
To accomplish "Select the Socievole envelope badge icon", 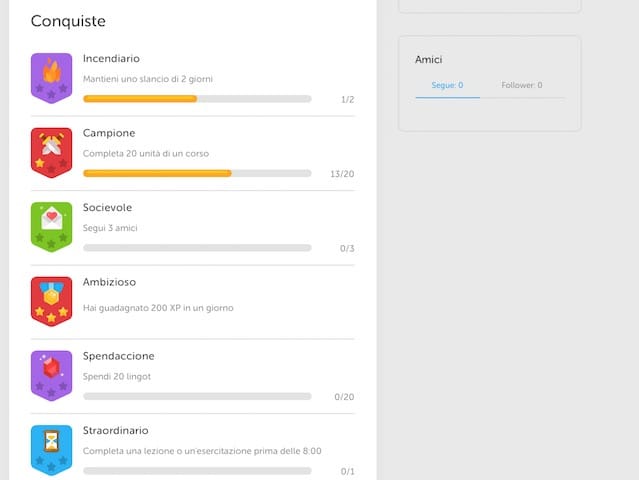I will 51,226.
